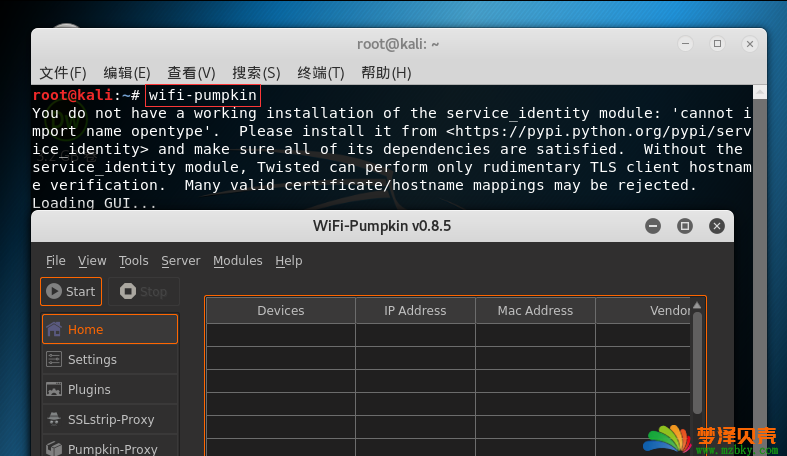Open the Server menu in WiFi-Pumpkin
This screenshot has height=456, width=787.
181,261
